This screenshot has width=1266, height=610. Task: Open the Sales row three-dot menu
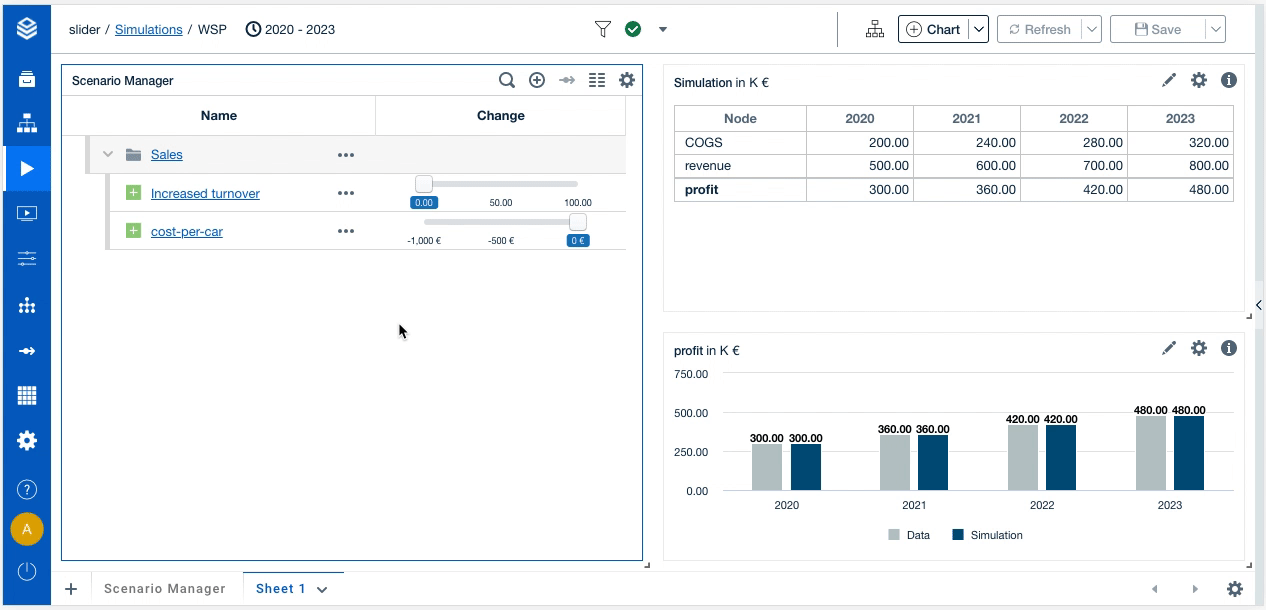(346, 155)
